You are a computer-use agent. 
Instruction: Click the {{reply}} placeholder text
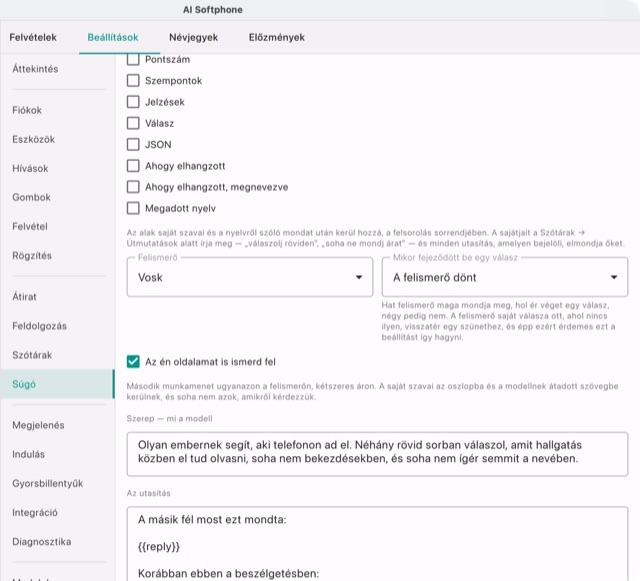click(x=159, y=547)
